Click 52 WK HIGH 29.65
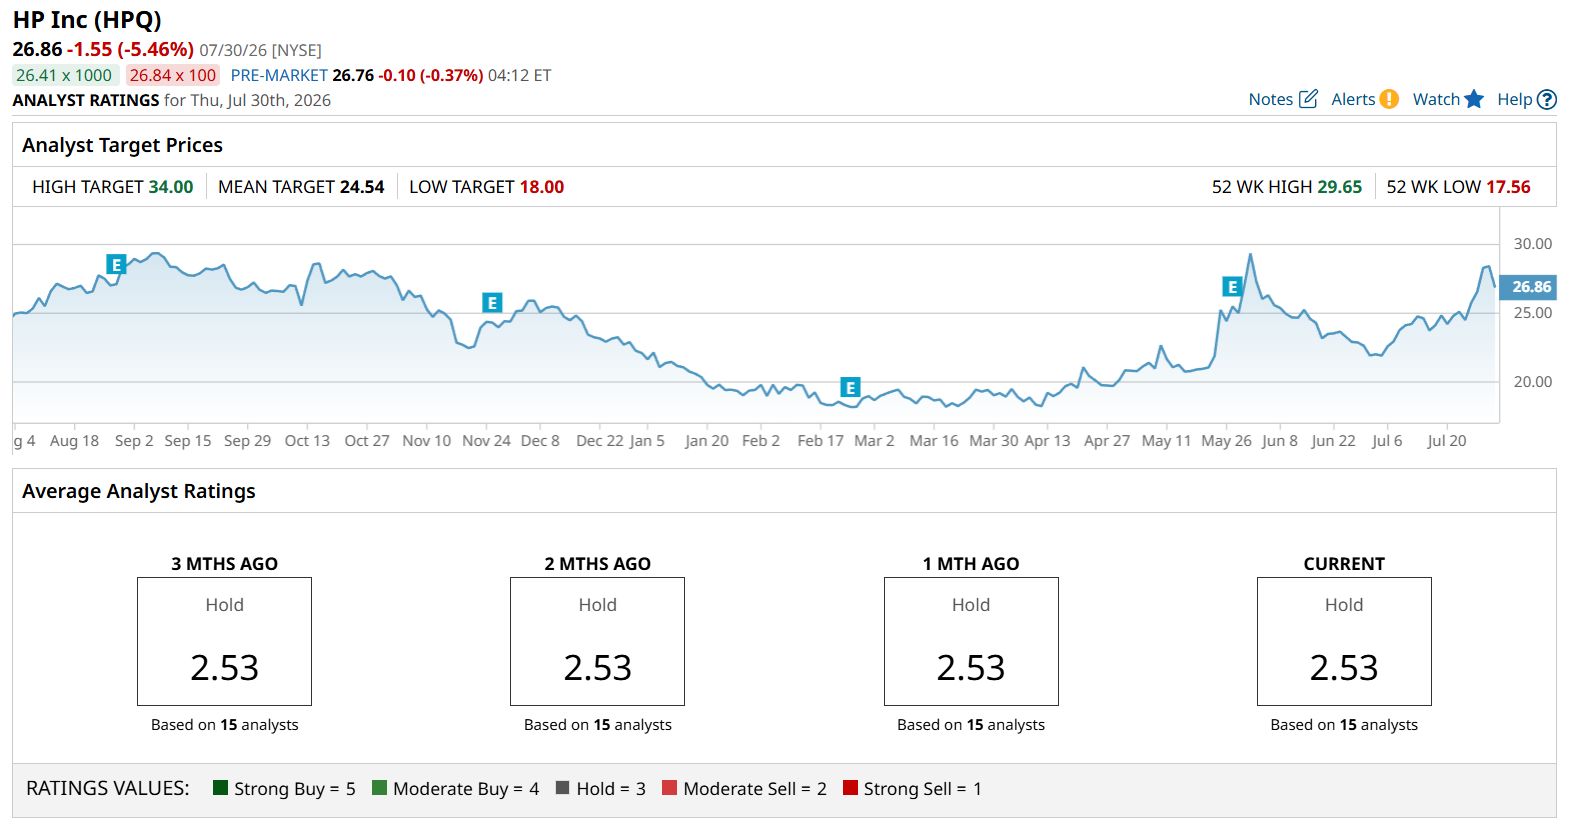This screenshot has width=1574, height=833. pyautogui.click(x=1287, y=187)
